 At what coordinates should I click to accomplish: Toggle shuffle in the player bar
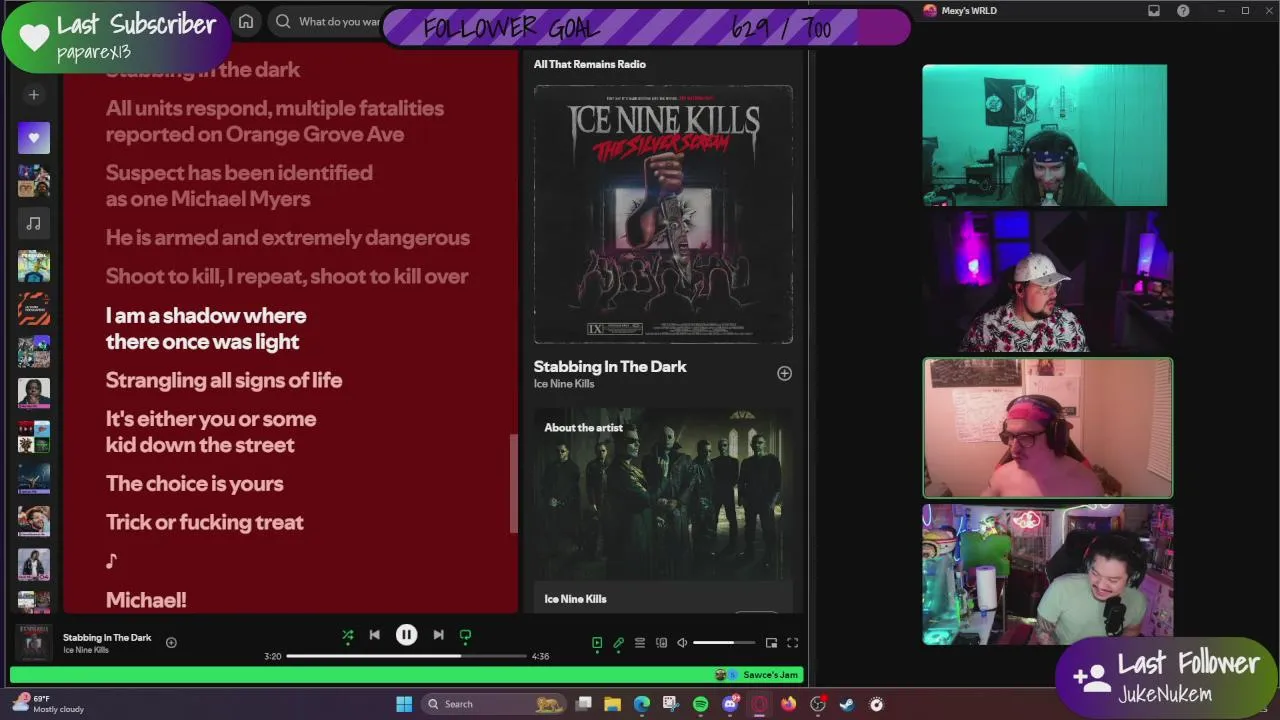(347, 635)
